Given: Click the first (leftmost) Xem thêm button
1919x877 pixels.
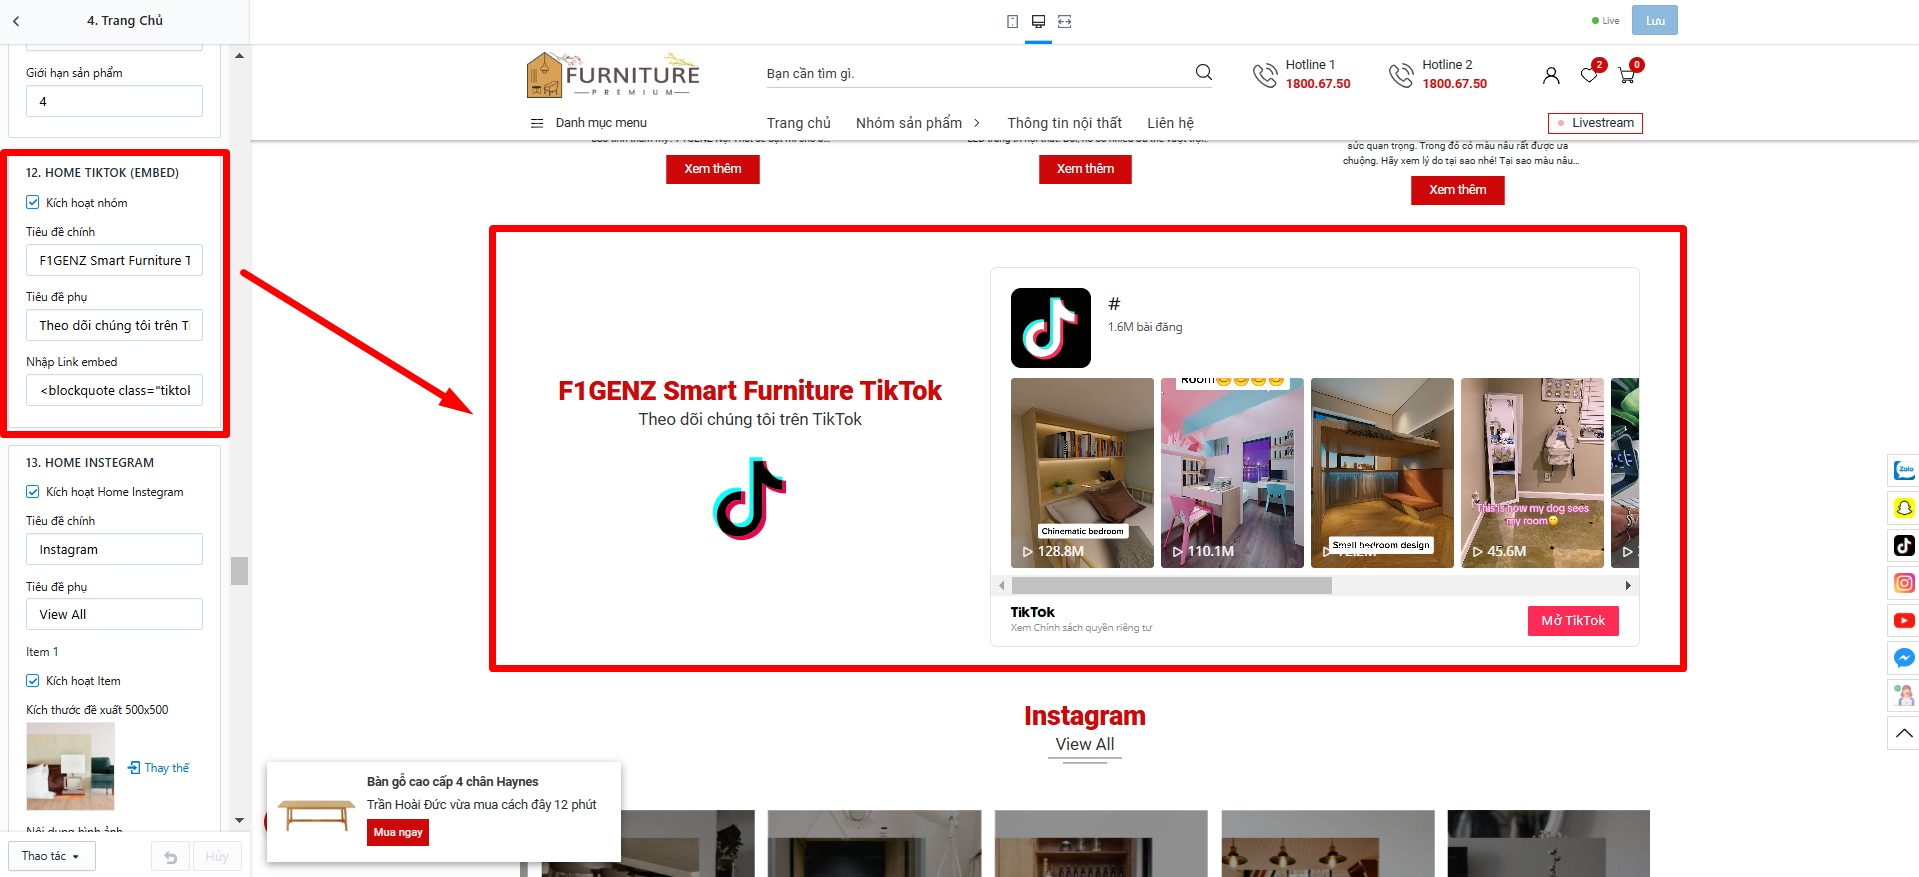Looking at the screenshot, I should point(713,169).
